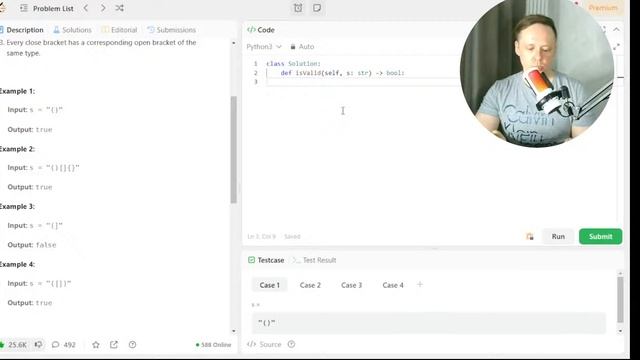Go to next problem arrow

pyautogui.click(x=103, y=8)
